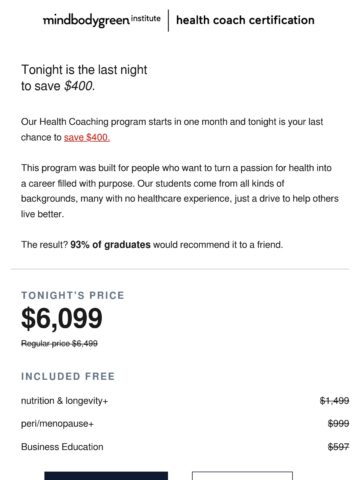Click the dark navy button at bottom
This screenshot has height=480, width=360.
tap(106, 476)
